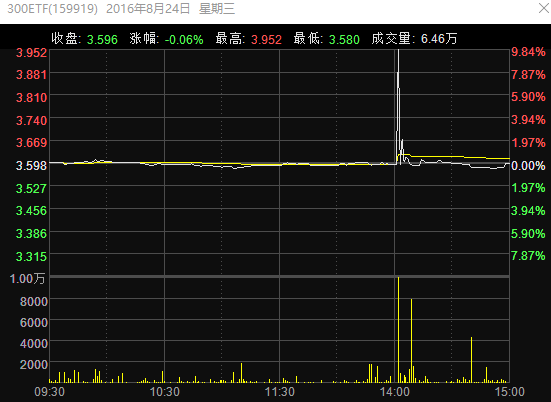
Task: Click the 6000 volume axis label
Action: click(x=34, y=323)
